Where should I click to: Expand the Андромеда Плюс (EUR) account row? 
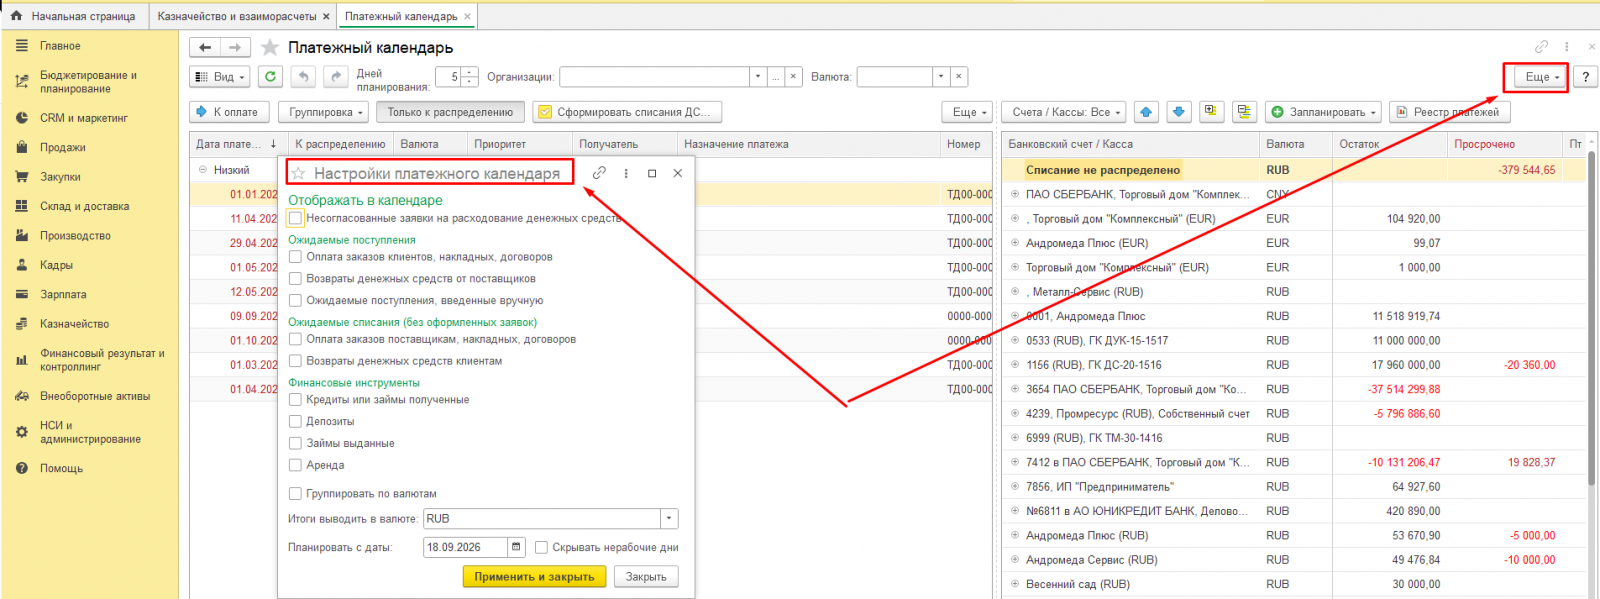pos(1015,243)
